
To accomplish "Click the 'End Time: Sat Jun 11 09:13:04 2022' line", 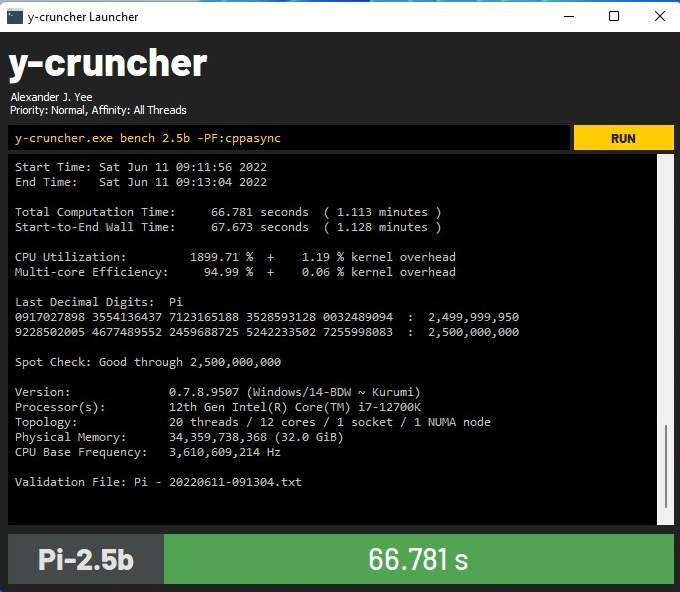I will tap(141, 182).
